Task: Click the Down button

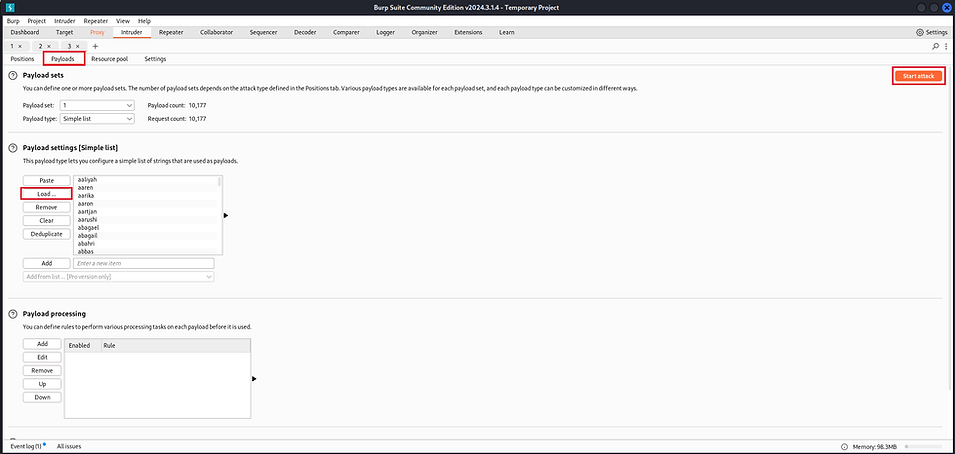Action: pyautogui.click(x=43, y=397)
